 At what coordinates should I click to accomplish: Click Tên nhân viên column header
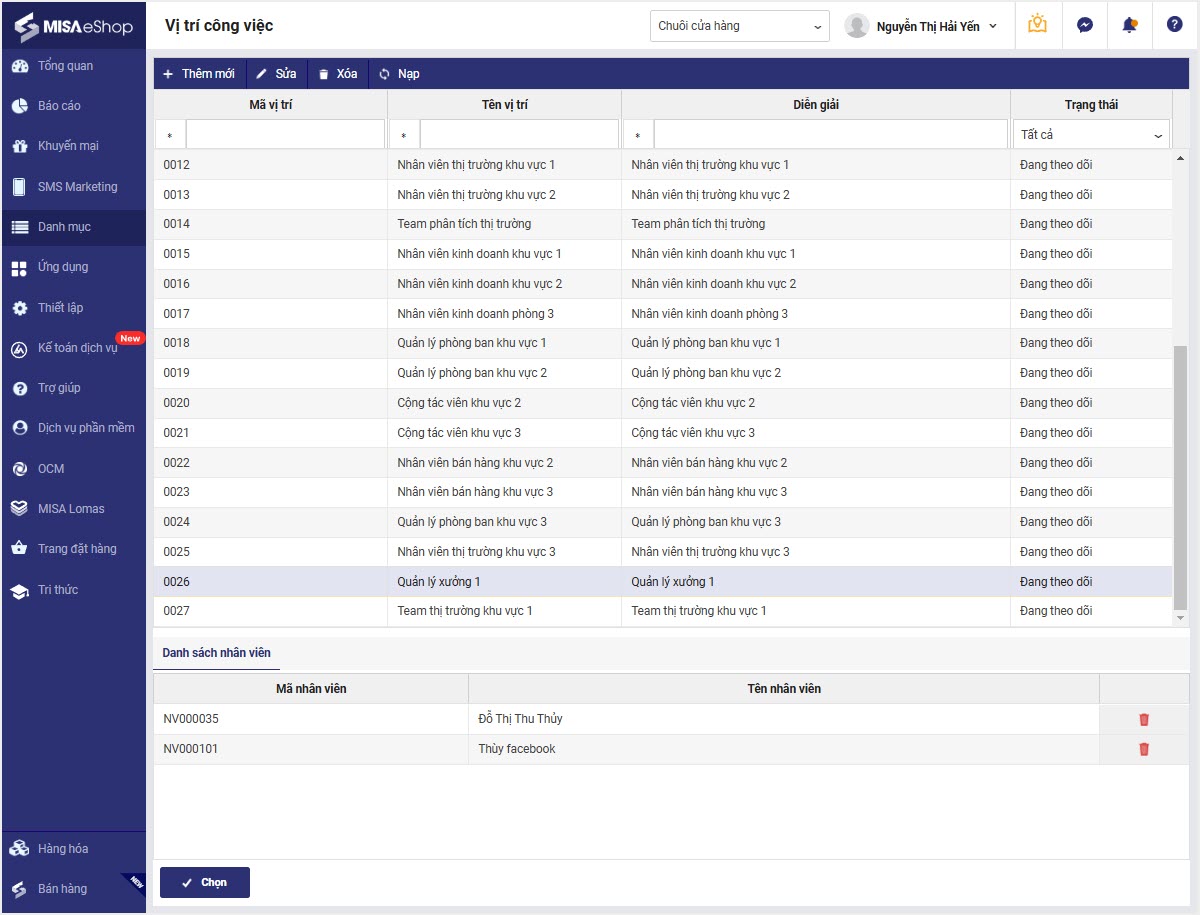point(784,689)
